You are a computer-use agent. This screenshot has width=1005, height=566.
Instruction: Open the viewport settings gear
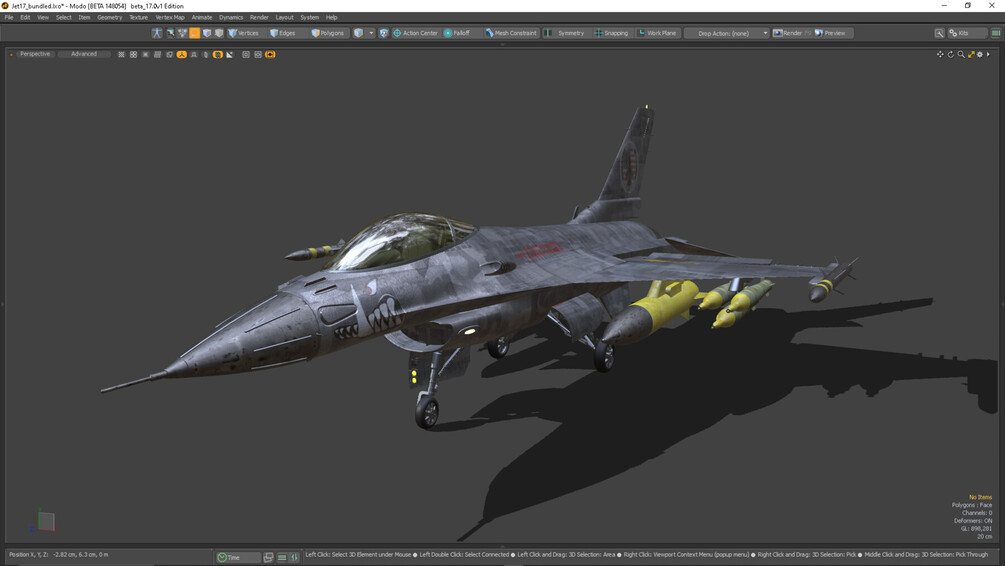pos(979,54)
